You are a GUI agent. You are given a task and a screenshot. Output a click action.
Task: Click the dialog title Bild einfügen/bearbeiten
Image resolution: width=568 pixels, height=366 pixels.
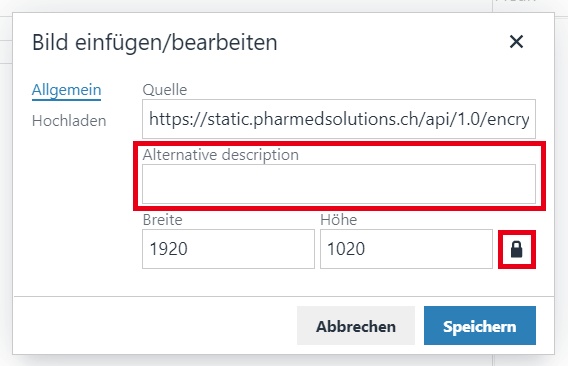(x=155, y=42)
